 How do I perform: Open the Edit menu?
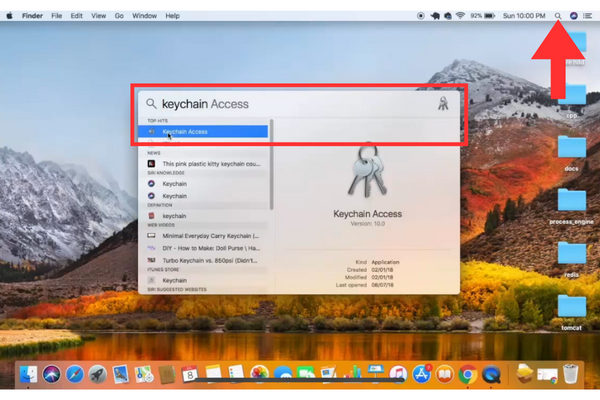point(77,16)
